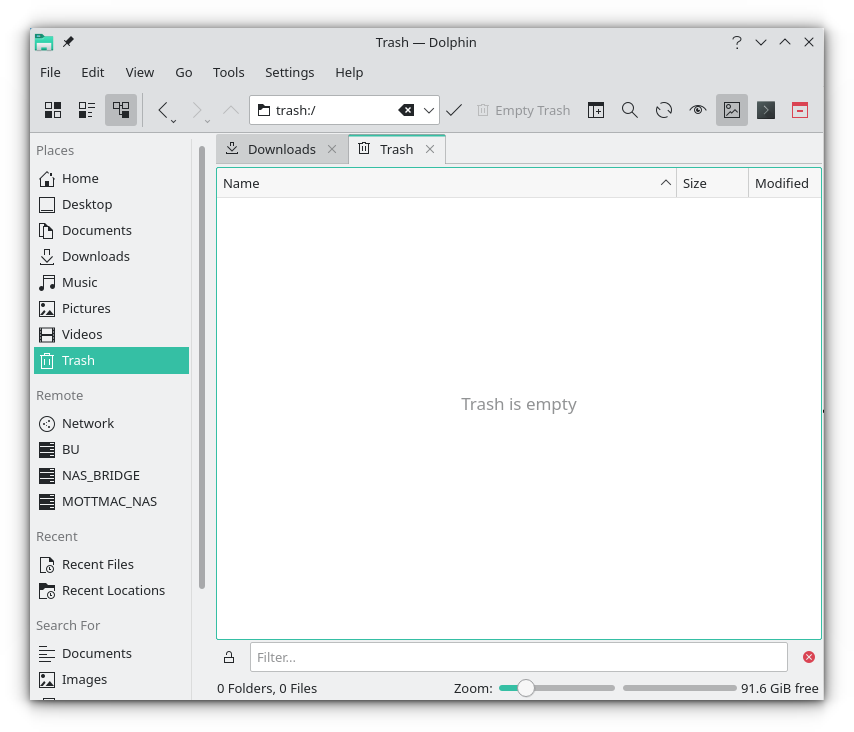This screenshot has width=854, height=732.
Task: Select Trash in Places panel
Action: coord(112,361)
